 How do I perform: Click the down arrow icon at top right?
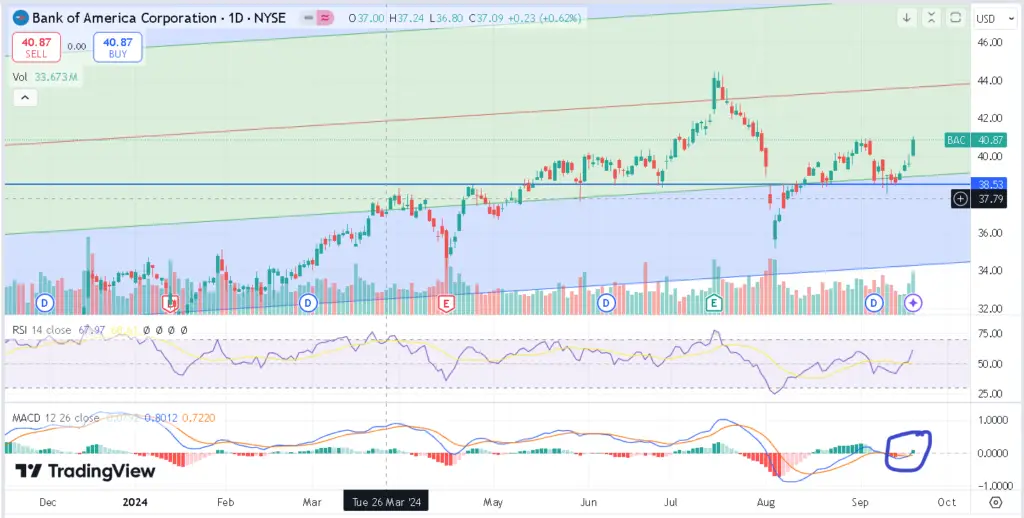tap(906, 18)
